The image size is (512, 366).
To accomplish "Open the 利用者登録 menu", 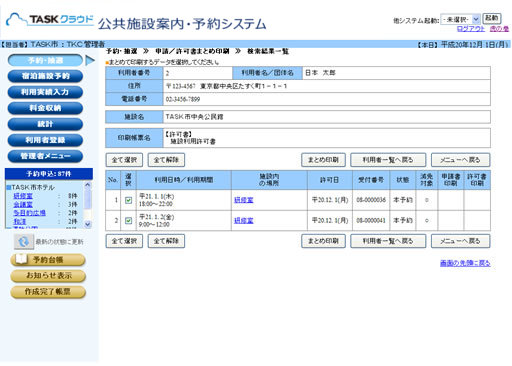I will [45, 140].
